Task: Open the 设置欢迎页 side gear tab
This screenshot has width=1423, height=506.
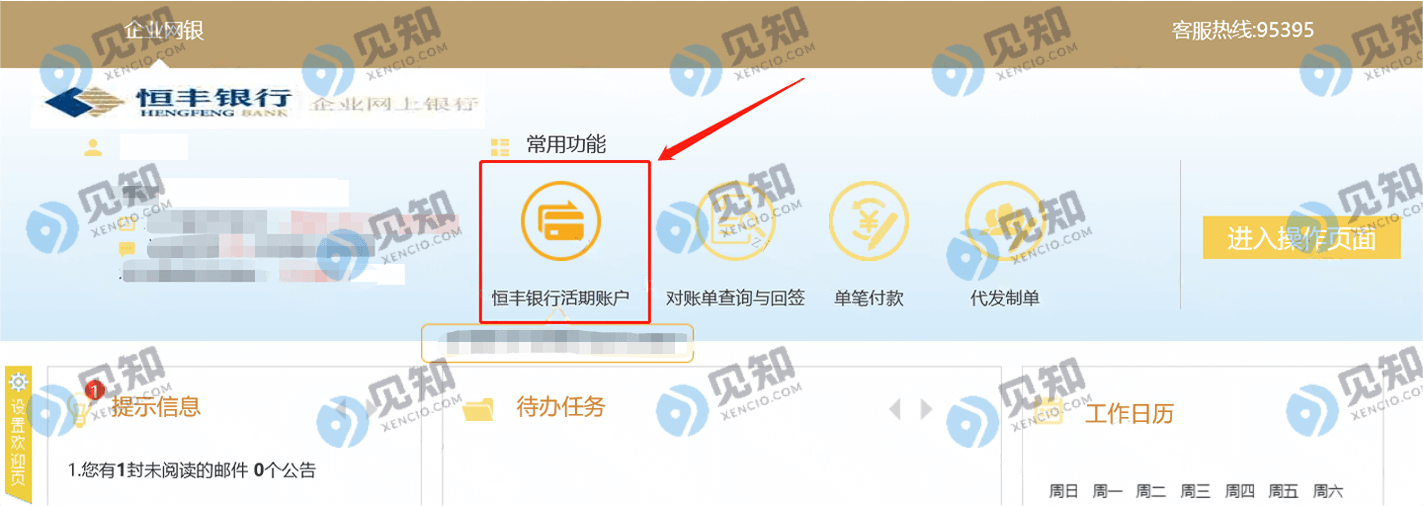Action: [x=19, y=434]
